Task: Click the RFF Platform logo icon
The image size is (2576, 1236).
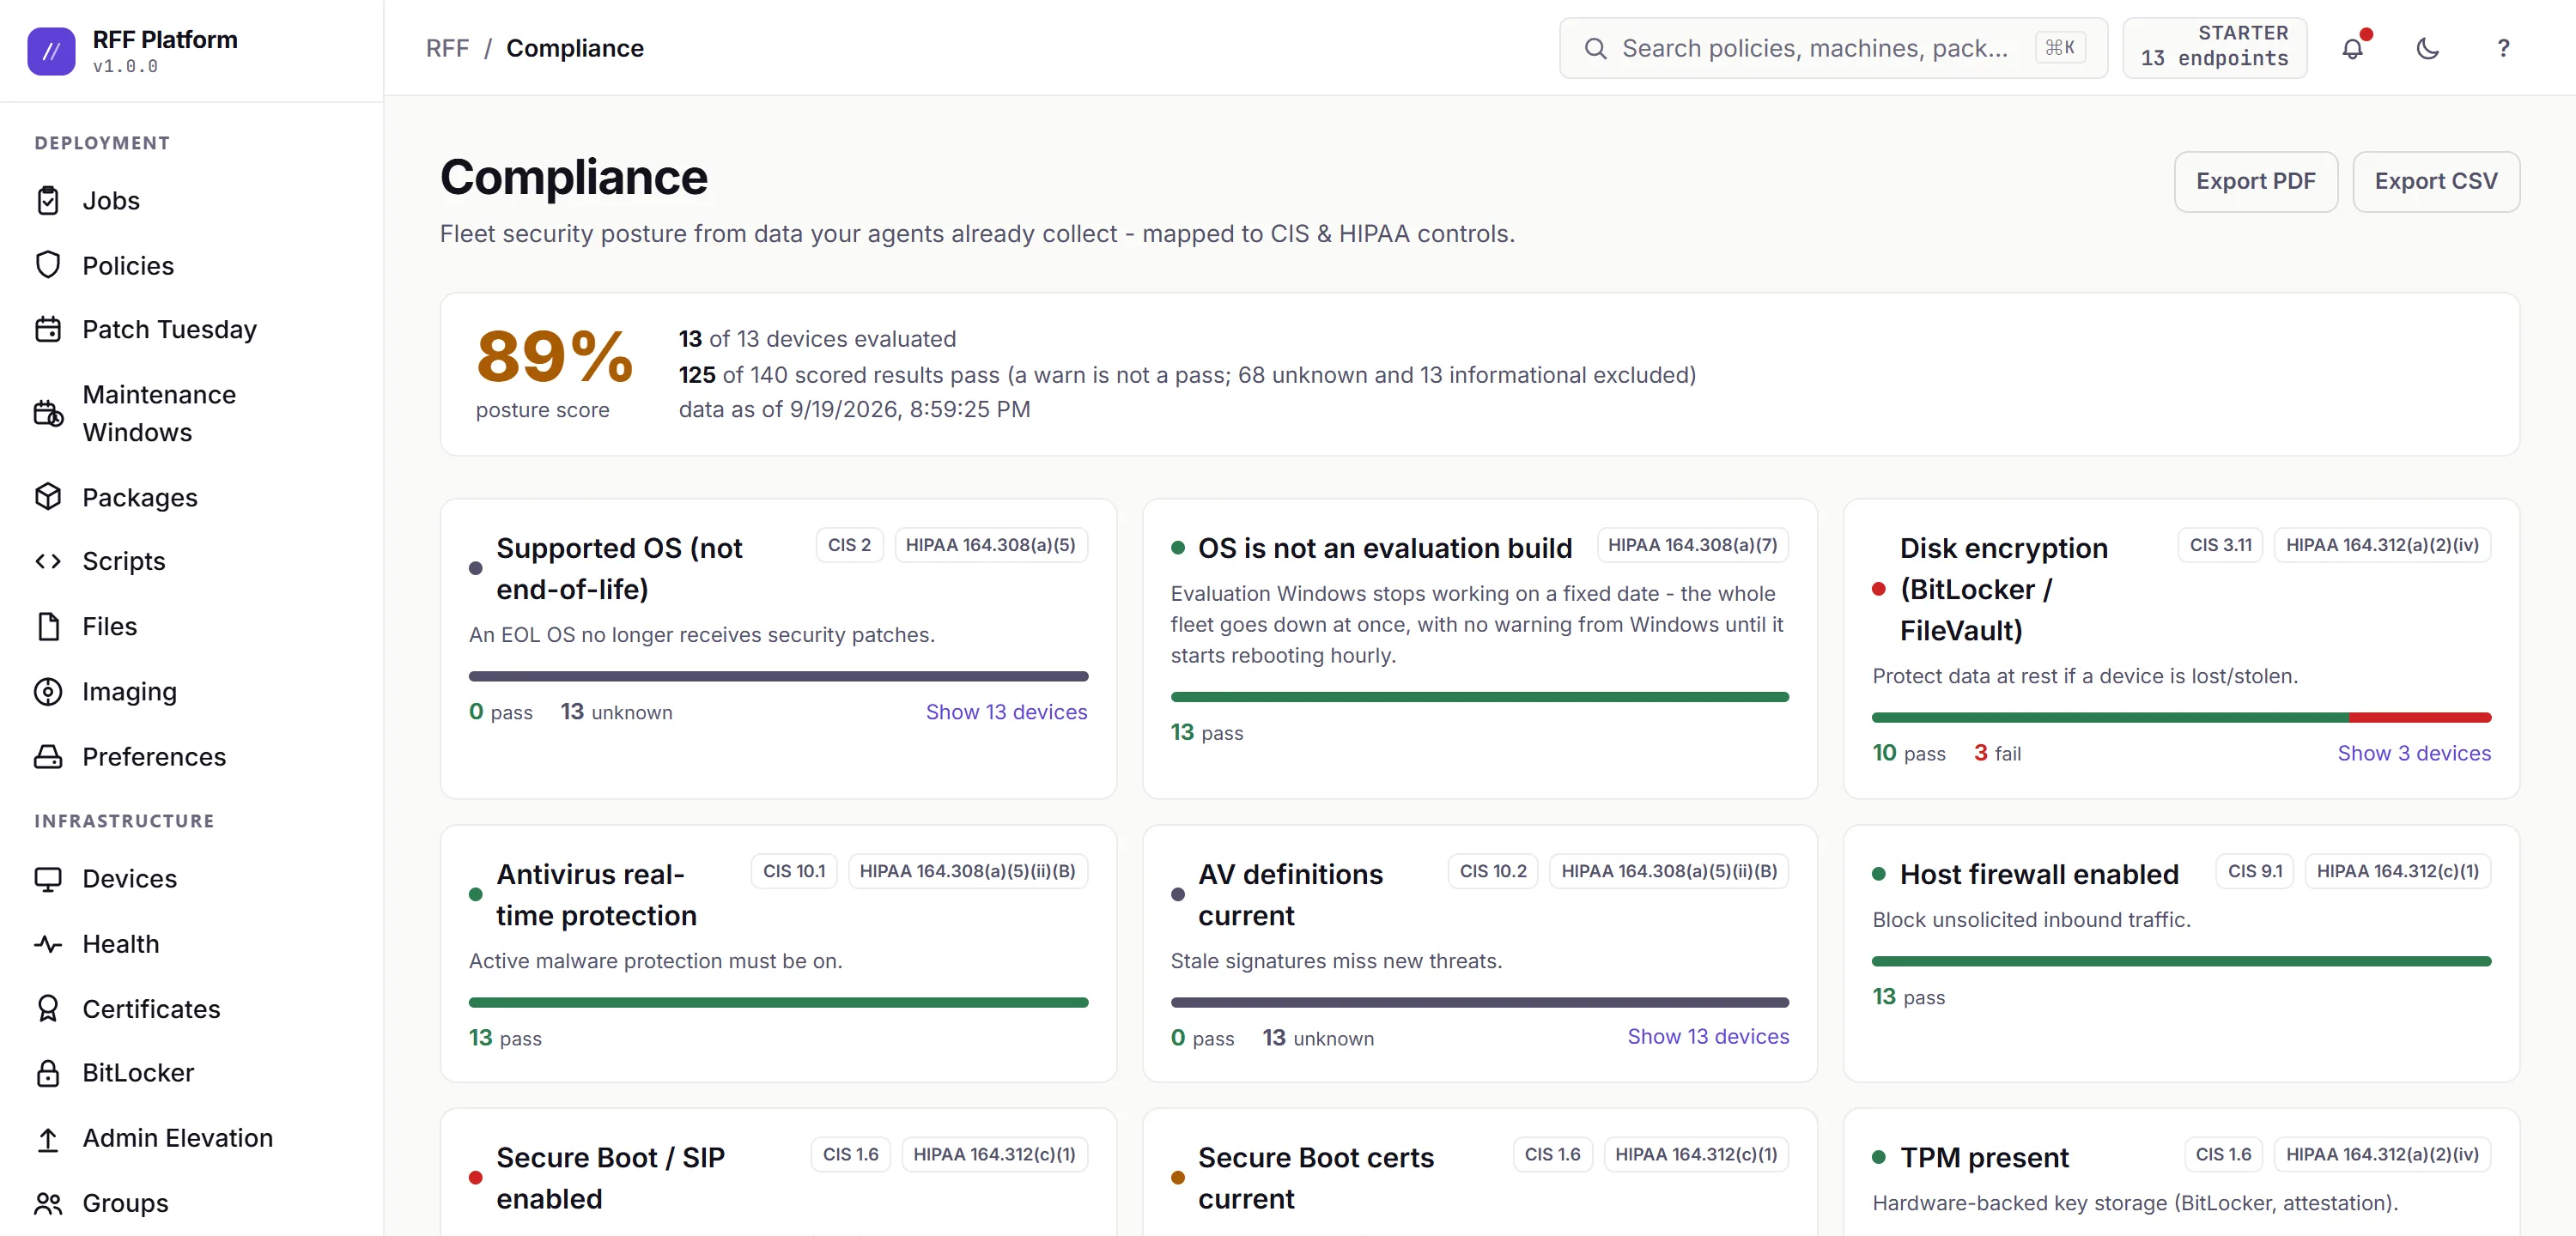Action: point(51,51)
